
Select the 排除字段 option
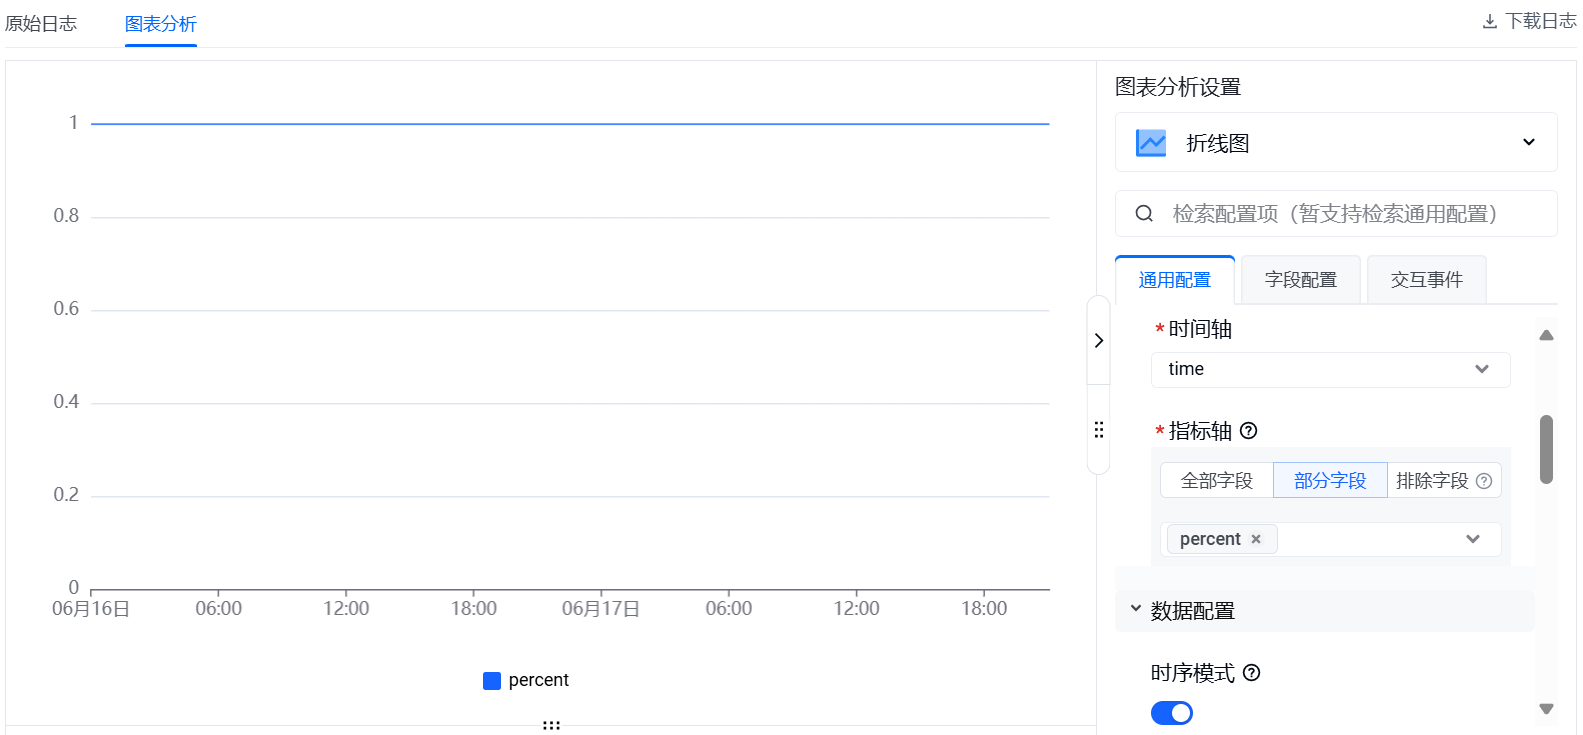(1432, 481)
